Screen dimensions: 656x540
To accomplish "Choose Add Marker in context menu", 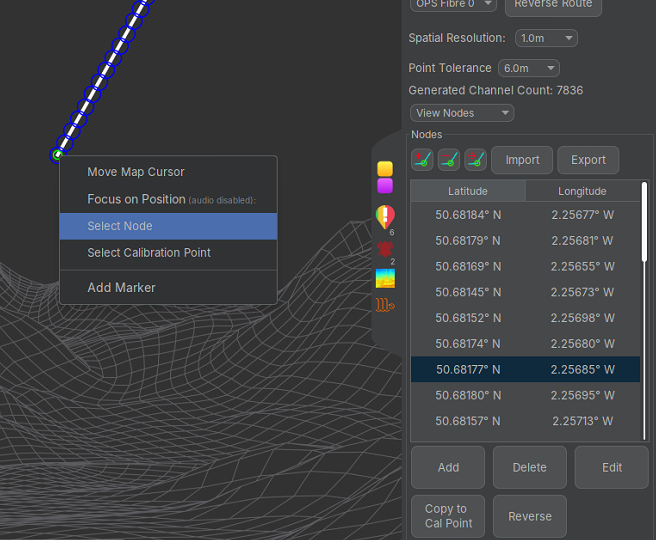I will (x=168, y=288).
